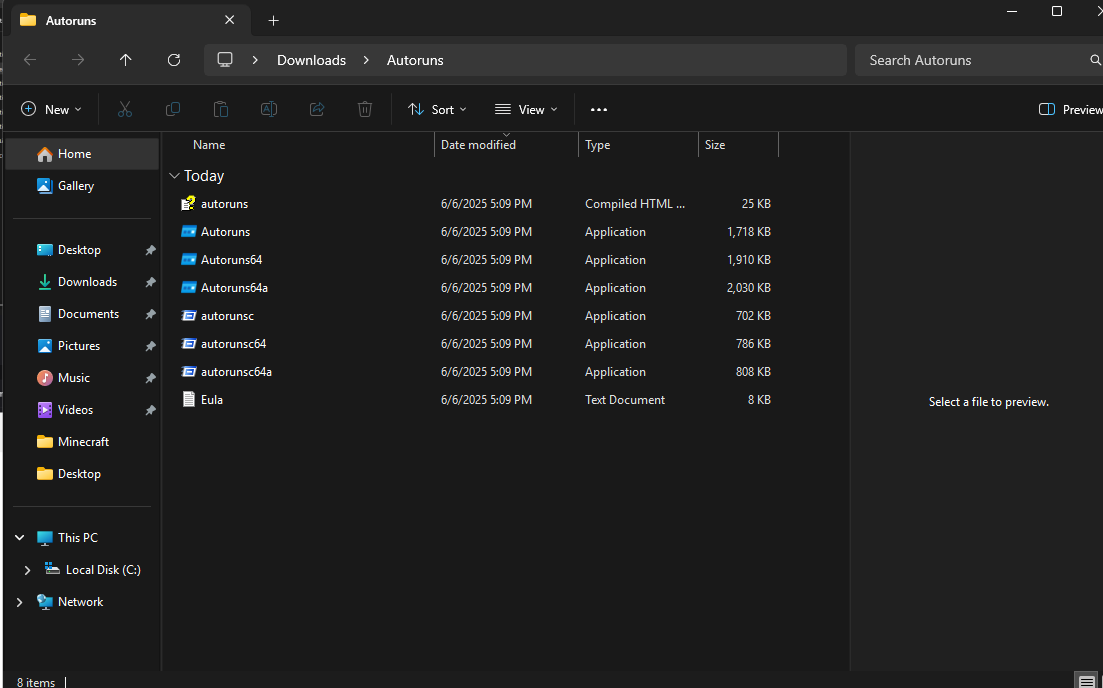The image size is (1103, 688).
Task: Unpin Downloads using its pin icon
Action: pyautogui.click(x=150, y=282)
